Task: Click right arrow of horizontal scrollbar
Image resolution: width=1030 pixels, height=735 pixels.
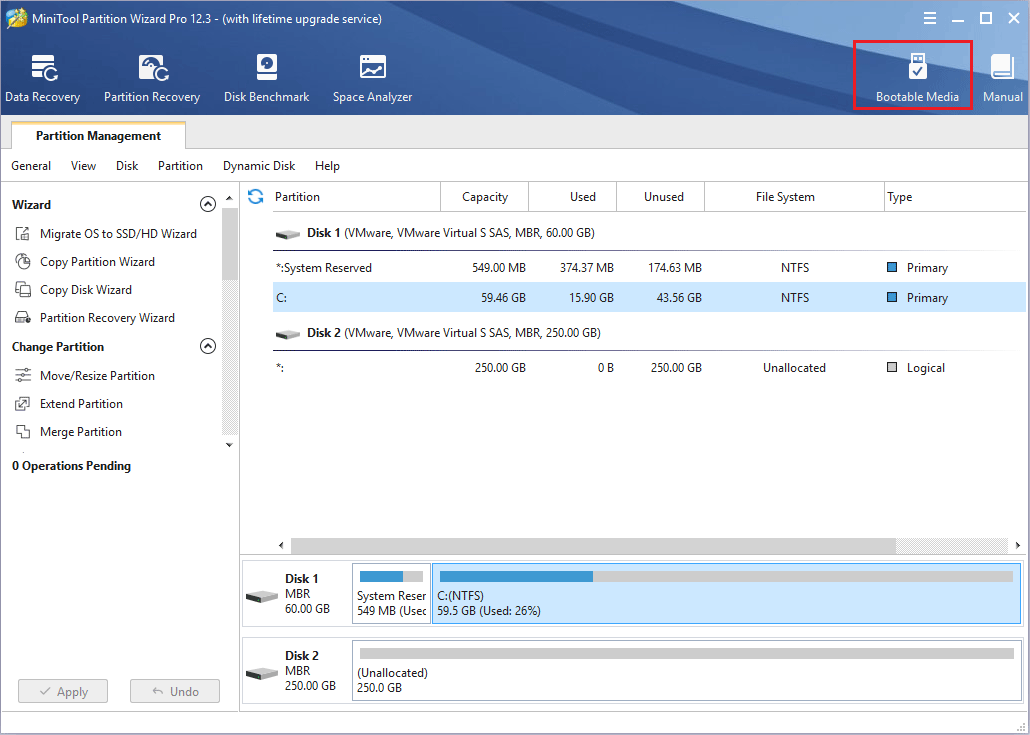Action: 1018,545
